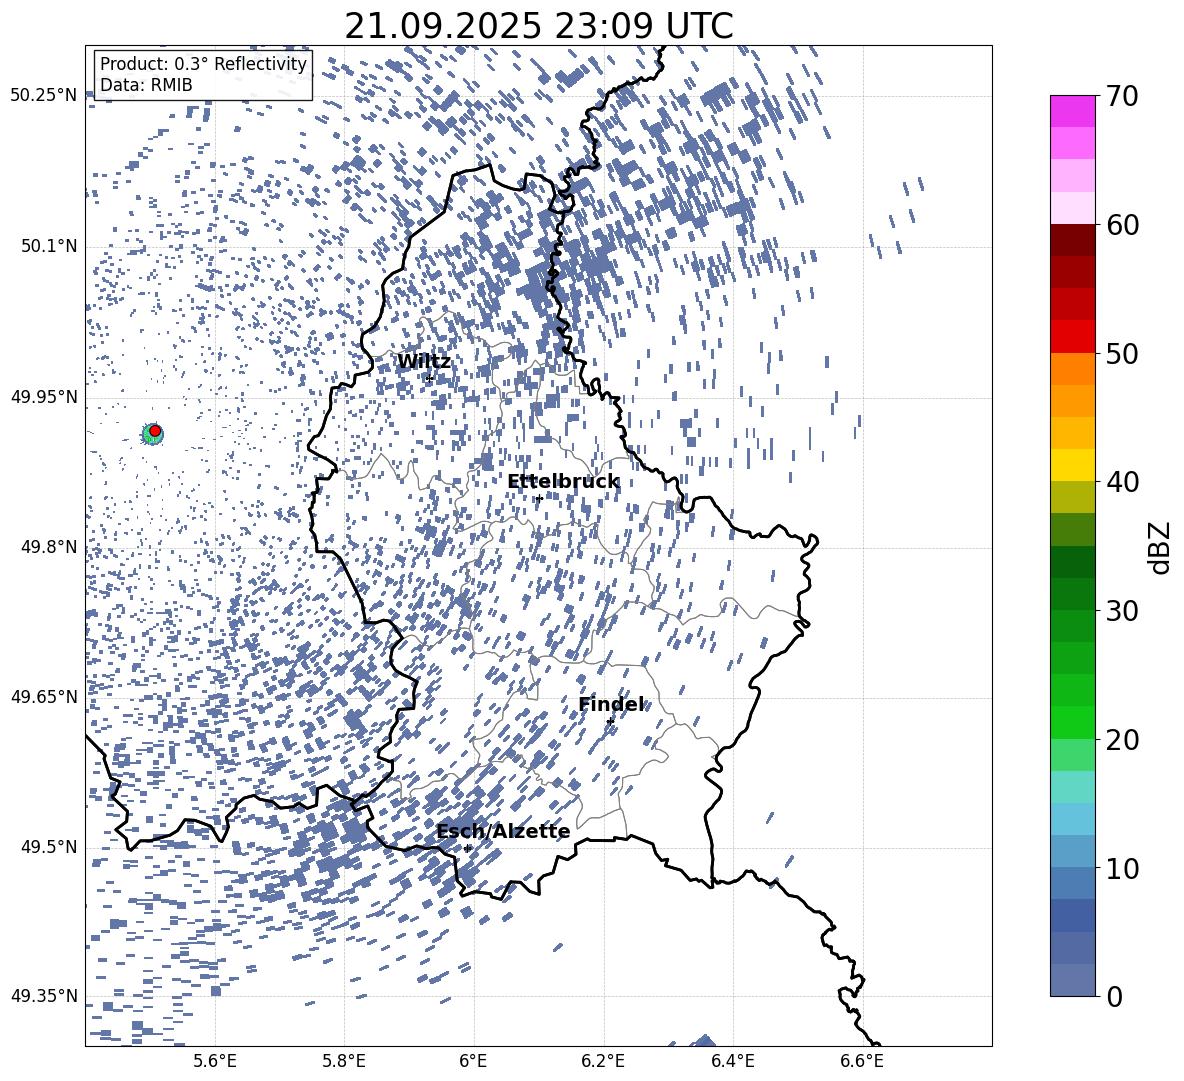Viewport: 1184px width, 1081px height.
Task: Click the 50.1°N latitude label
Action: point(50,247)
